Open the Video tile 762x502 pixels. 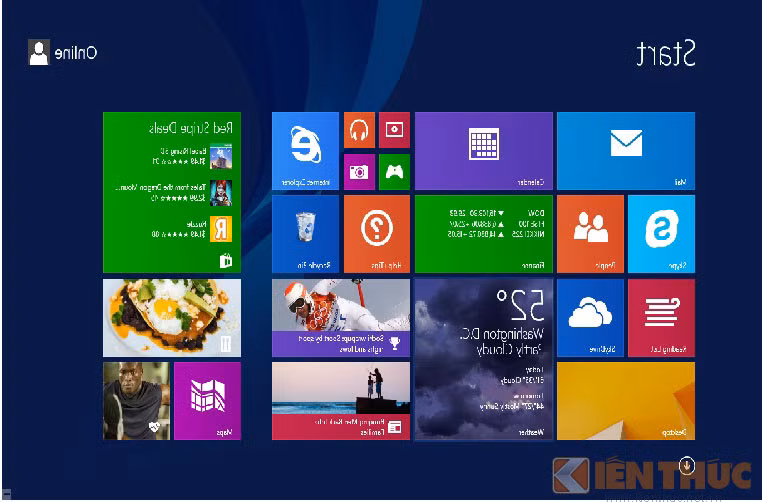[394, 129]
